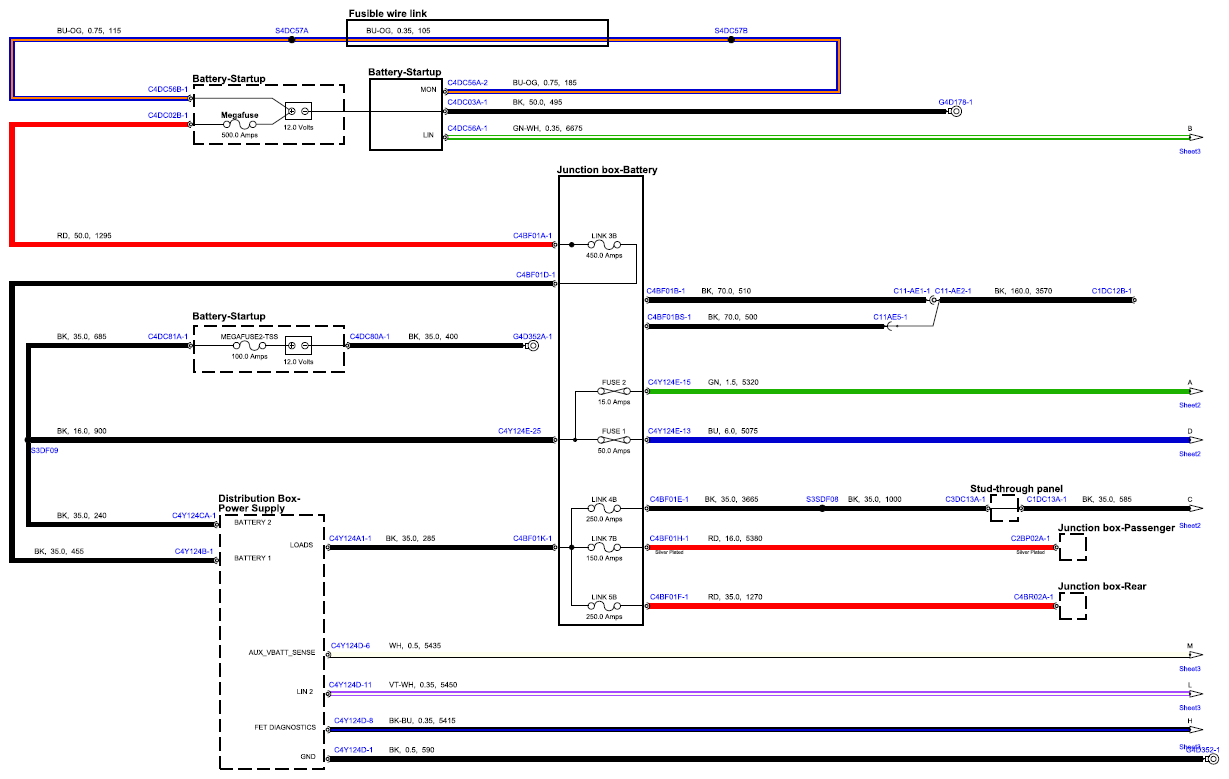
Task: Open the Sheet2 link under connector D
Action: coord(1189,453)
